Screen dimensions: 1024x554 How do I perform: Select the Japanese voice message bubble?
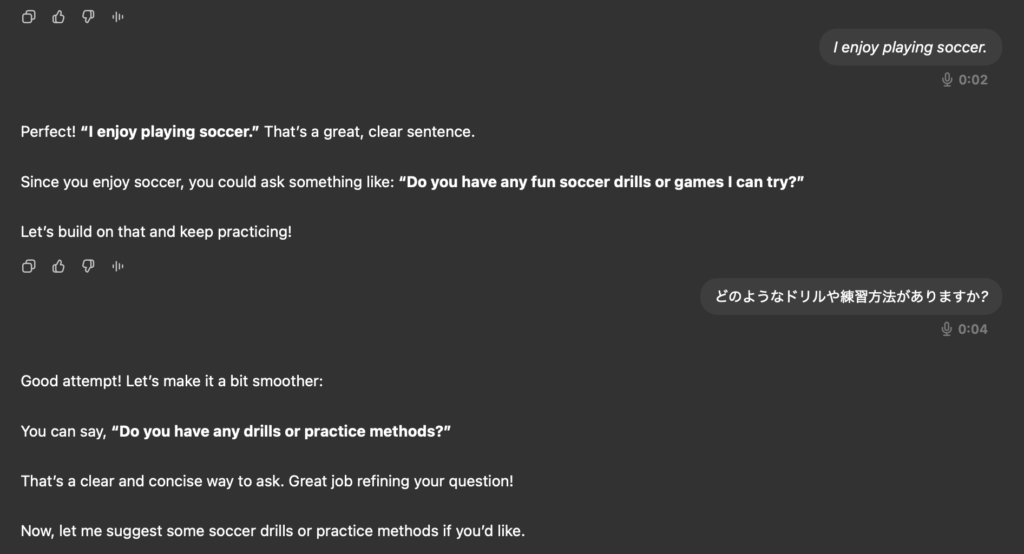[851, 297]
